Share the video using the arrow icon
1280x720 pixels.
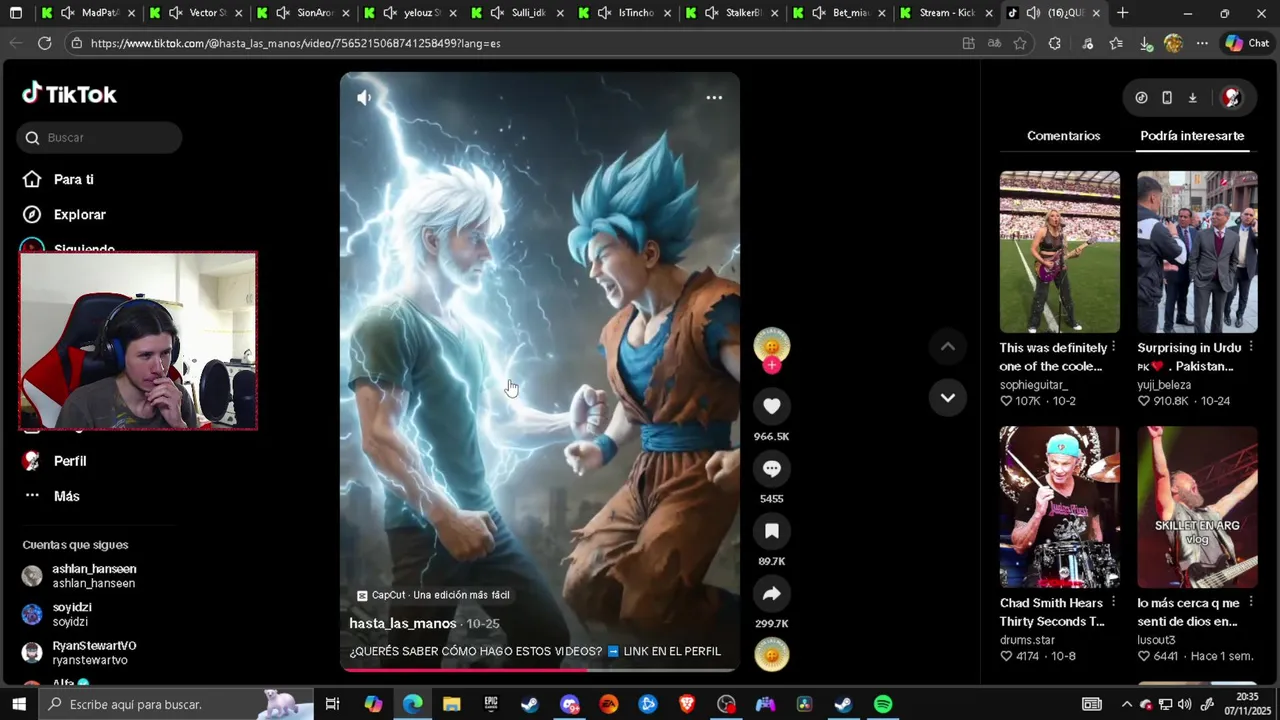pos(771,594)
